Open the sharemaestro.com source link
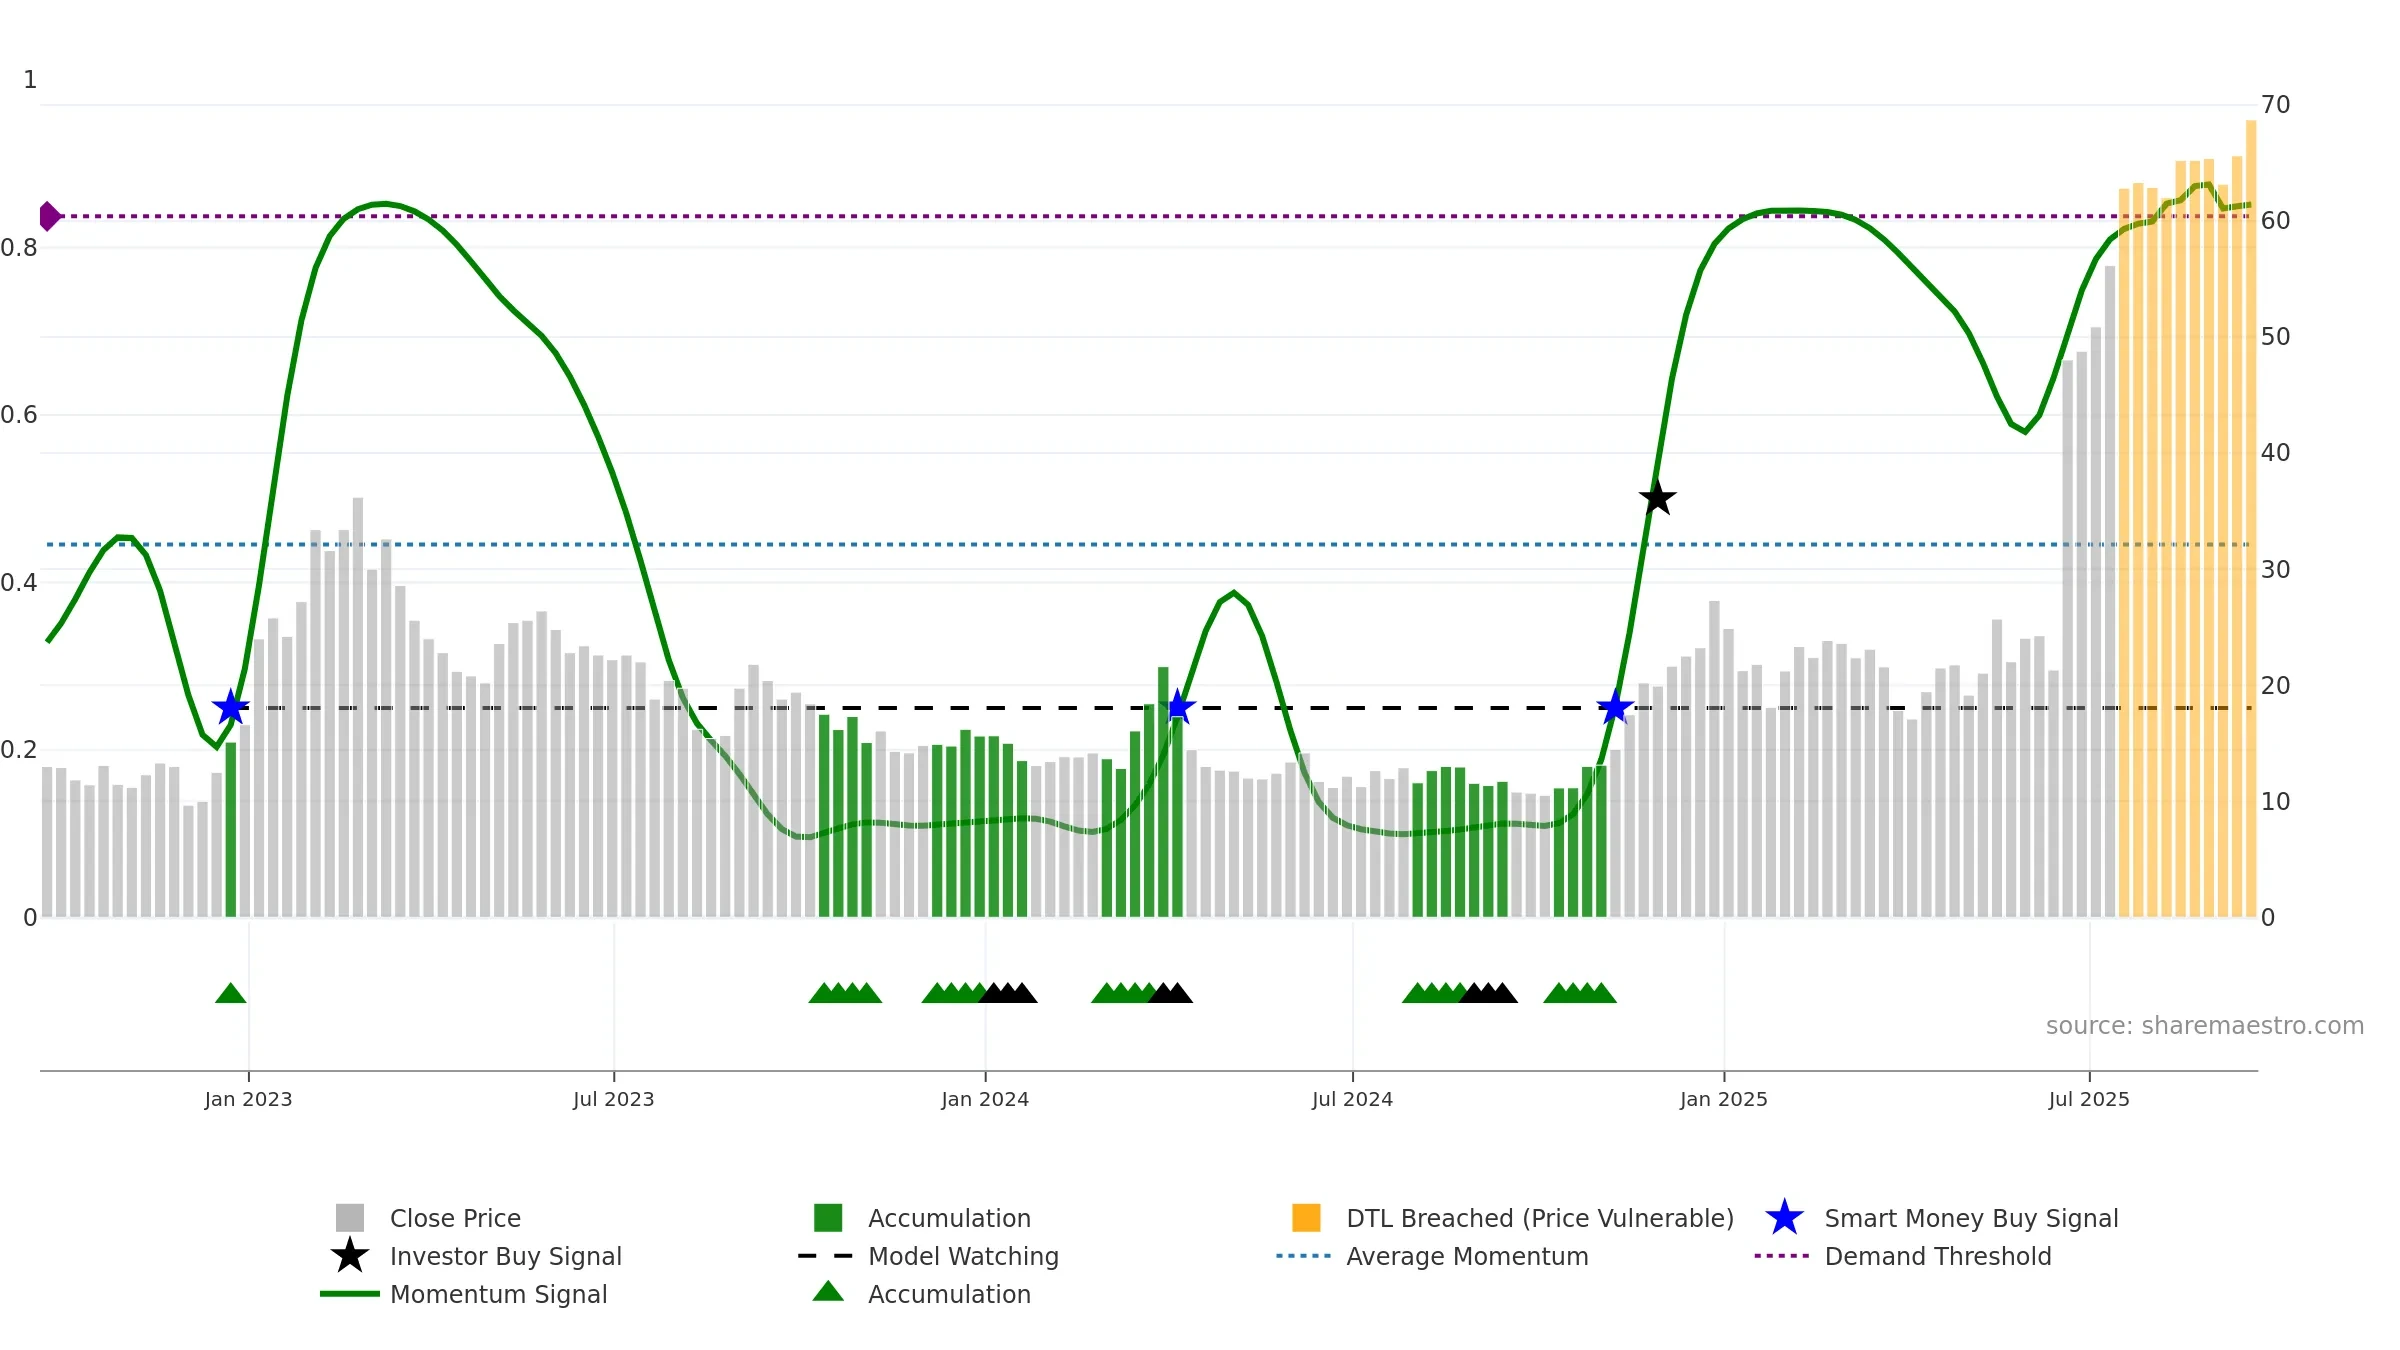 [2205, 1026]
